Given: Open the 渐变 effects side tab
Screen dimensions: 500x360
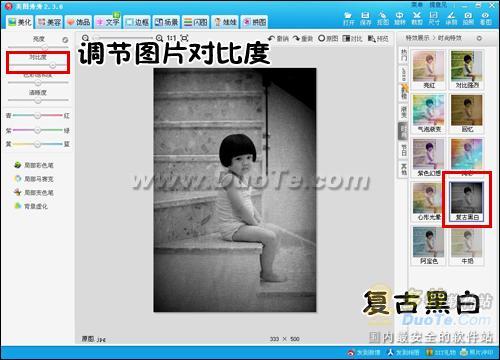Looking at the screenshot, I should pyautogui.click(x=404, y=112).
